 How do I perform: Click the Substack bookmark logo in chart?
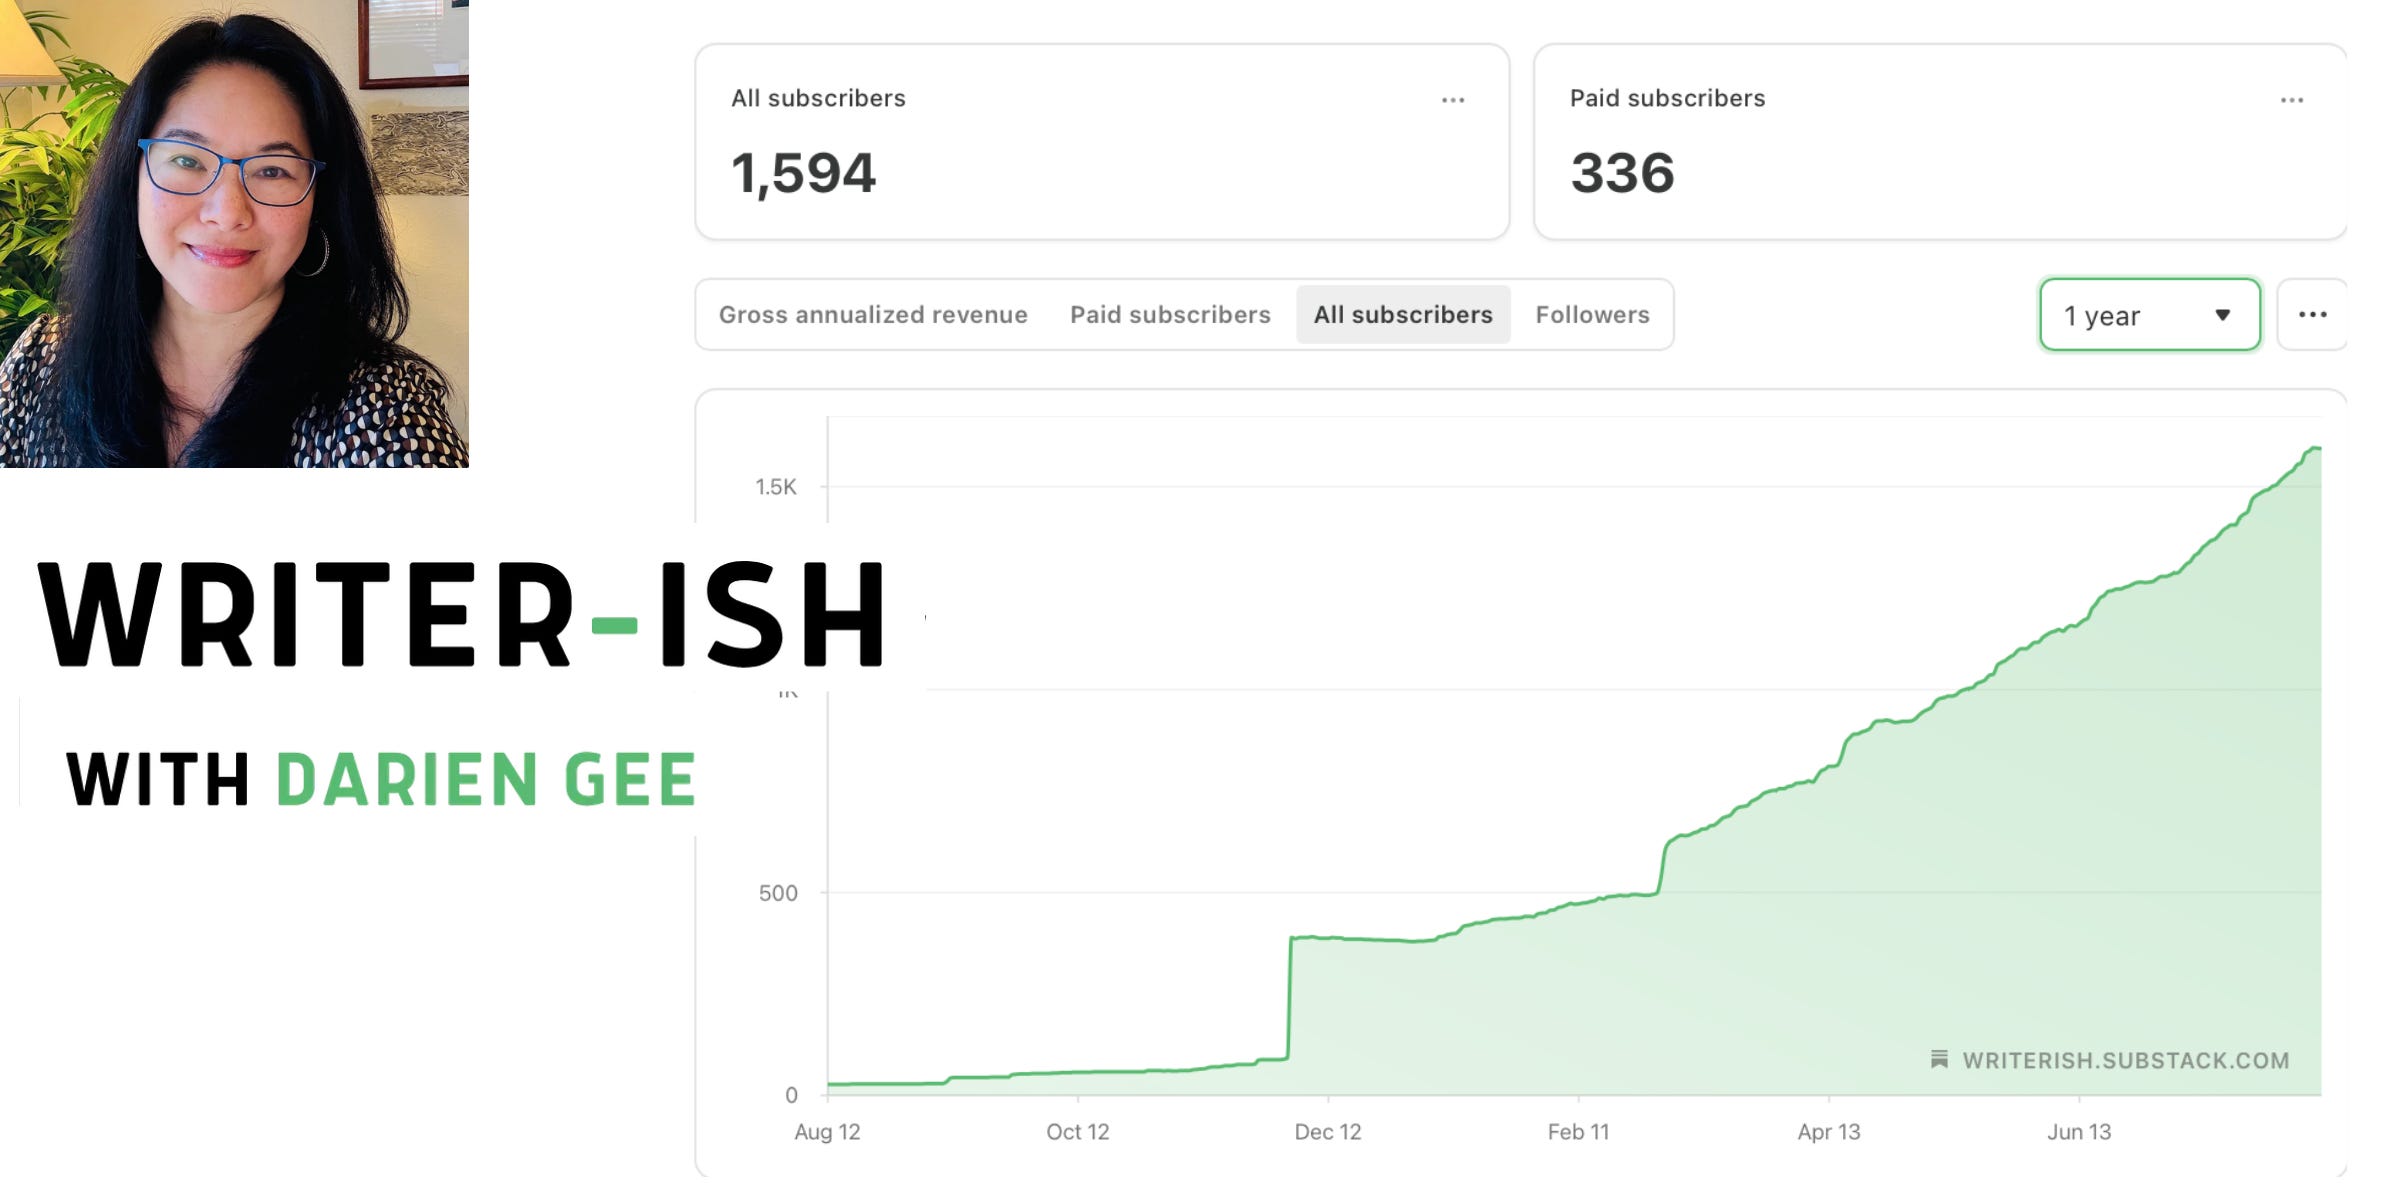pos(1939,1059)
